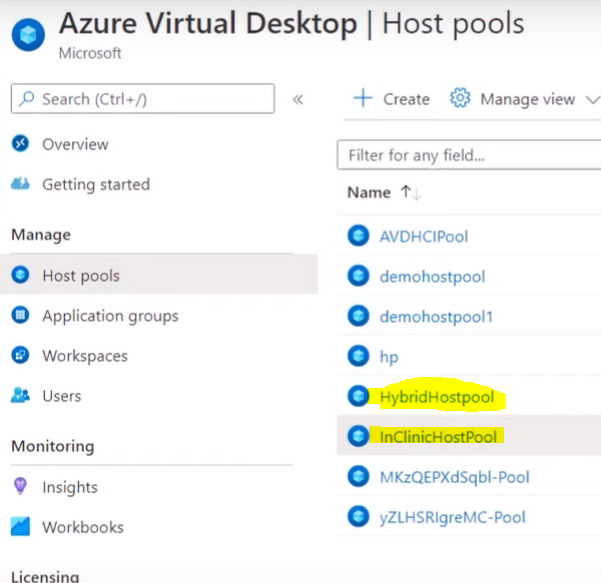
Task: Open the hp host pool link
Action: (x=389, y=357)
